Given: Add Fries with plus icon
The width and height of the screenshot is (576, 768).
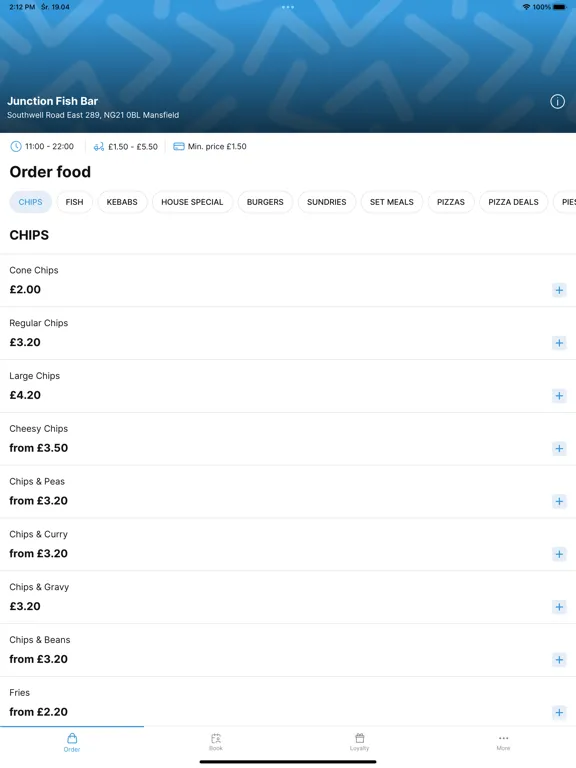Looking at the screenshot, I should click(559, 713).
